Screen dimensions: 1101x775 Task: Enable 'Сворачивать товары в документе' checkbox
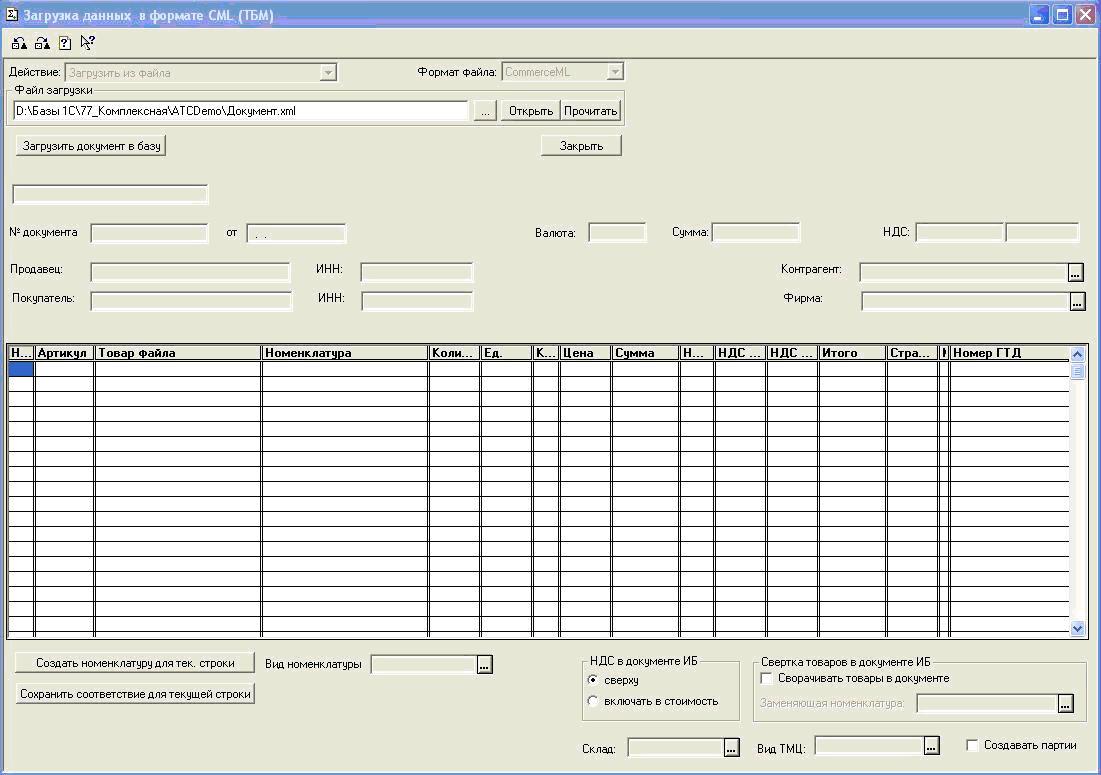767,678
